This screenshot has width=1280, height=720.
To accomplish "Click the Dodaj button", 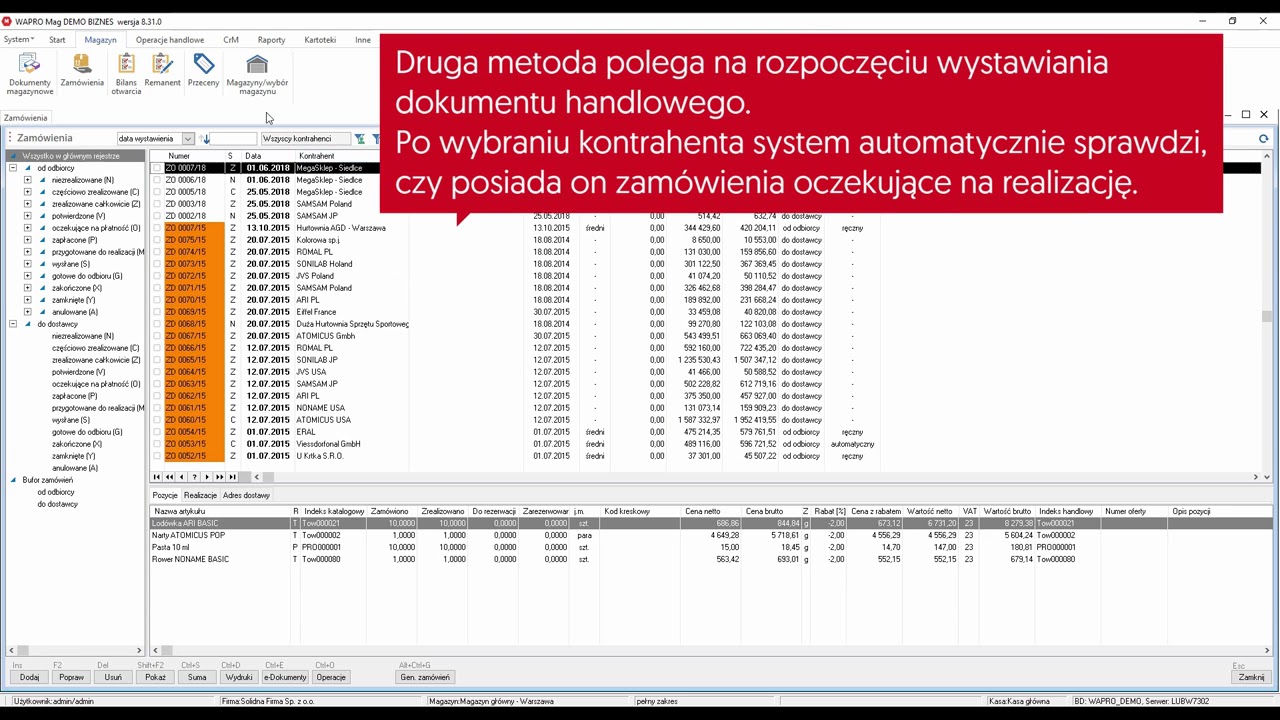I will (x=30, y=677).
